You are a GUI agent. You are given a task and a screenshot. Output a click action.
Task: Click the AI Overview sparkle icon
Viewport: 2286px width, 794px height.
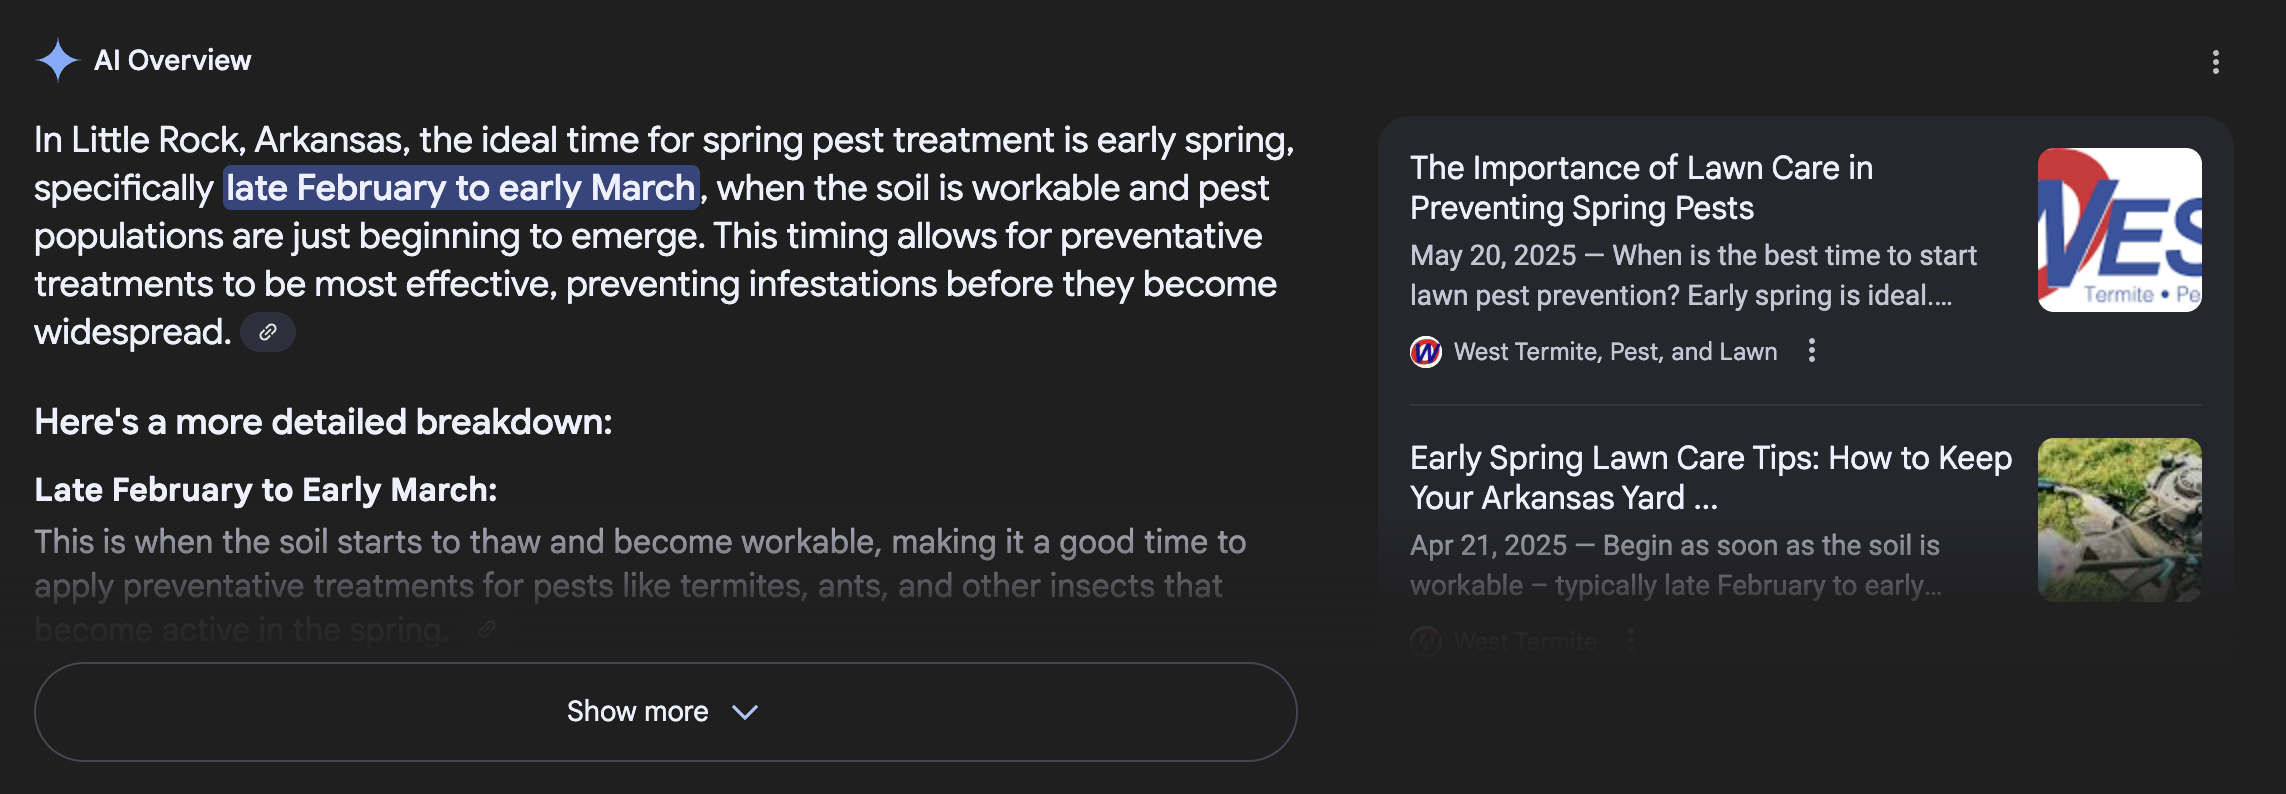(x=57, y=60)
